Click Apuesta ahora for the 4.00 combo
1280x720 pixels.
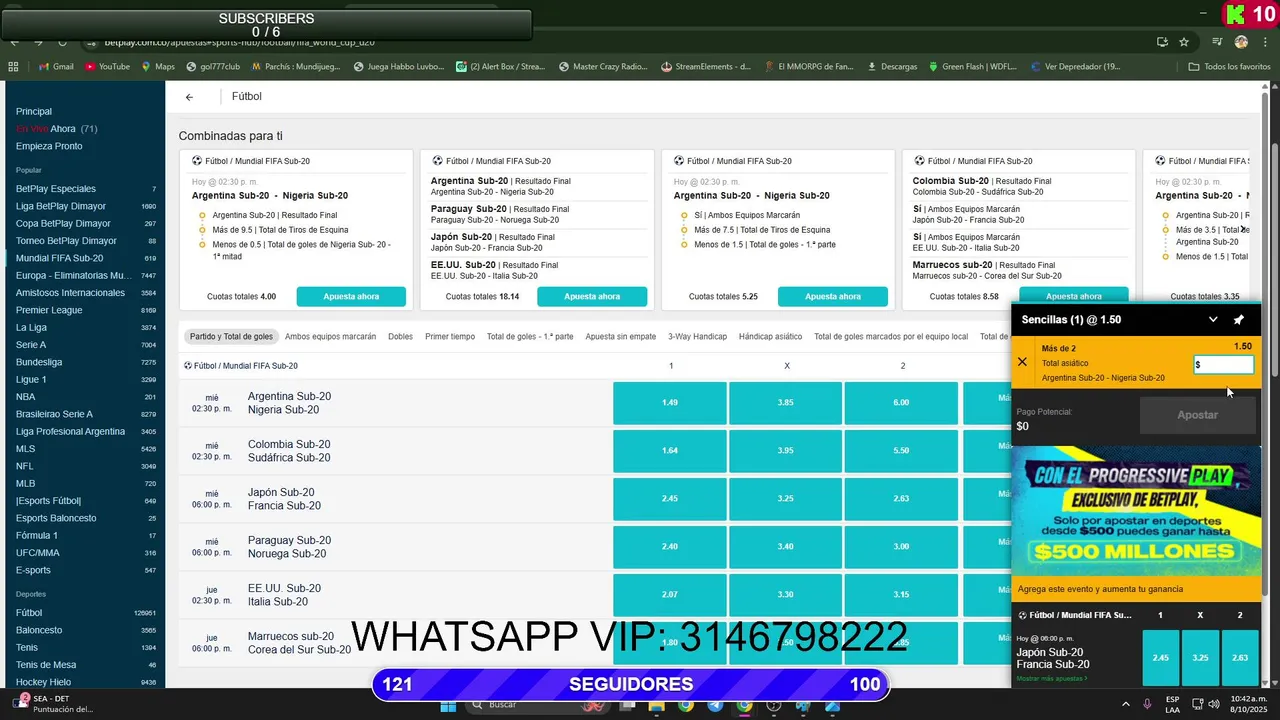coord(351,297)
